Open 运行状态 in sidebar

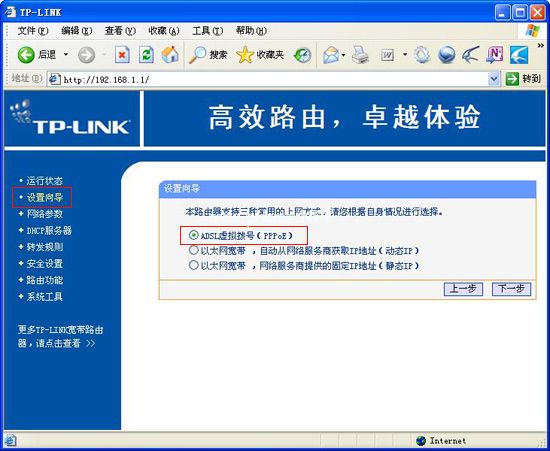(45, 181)
